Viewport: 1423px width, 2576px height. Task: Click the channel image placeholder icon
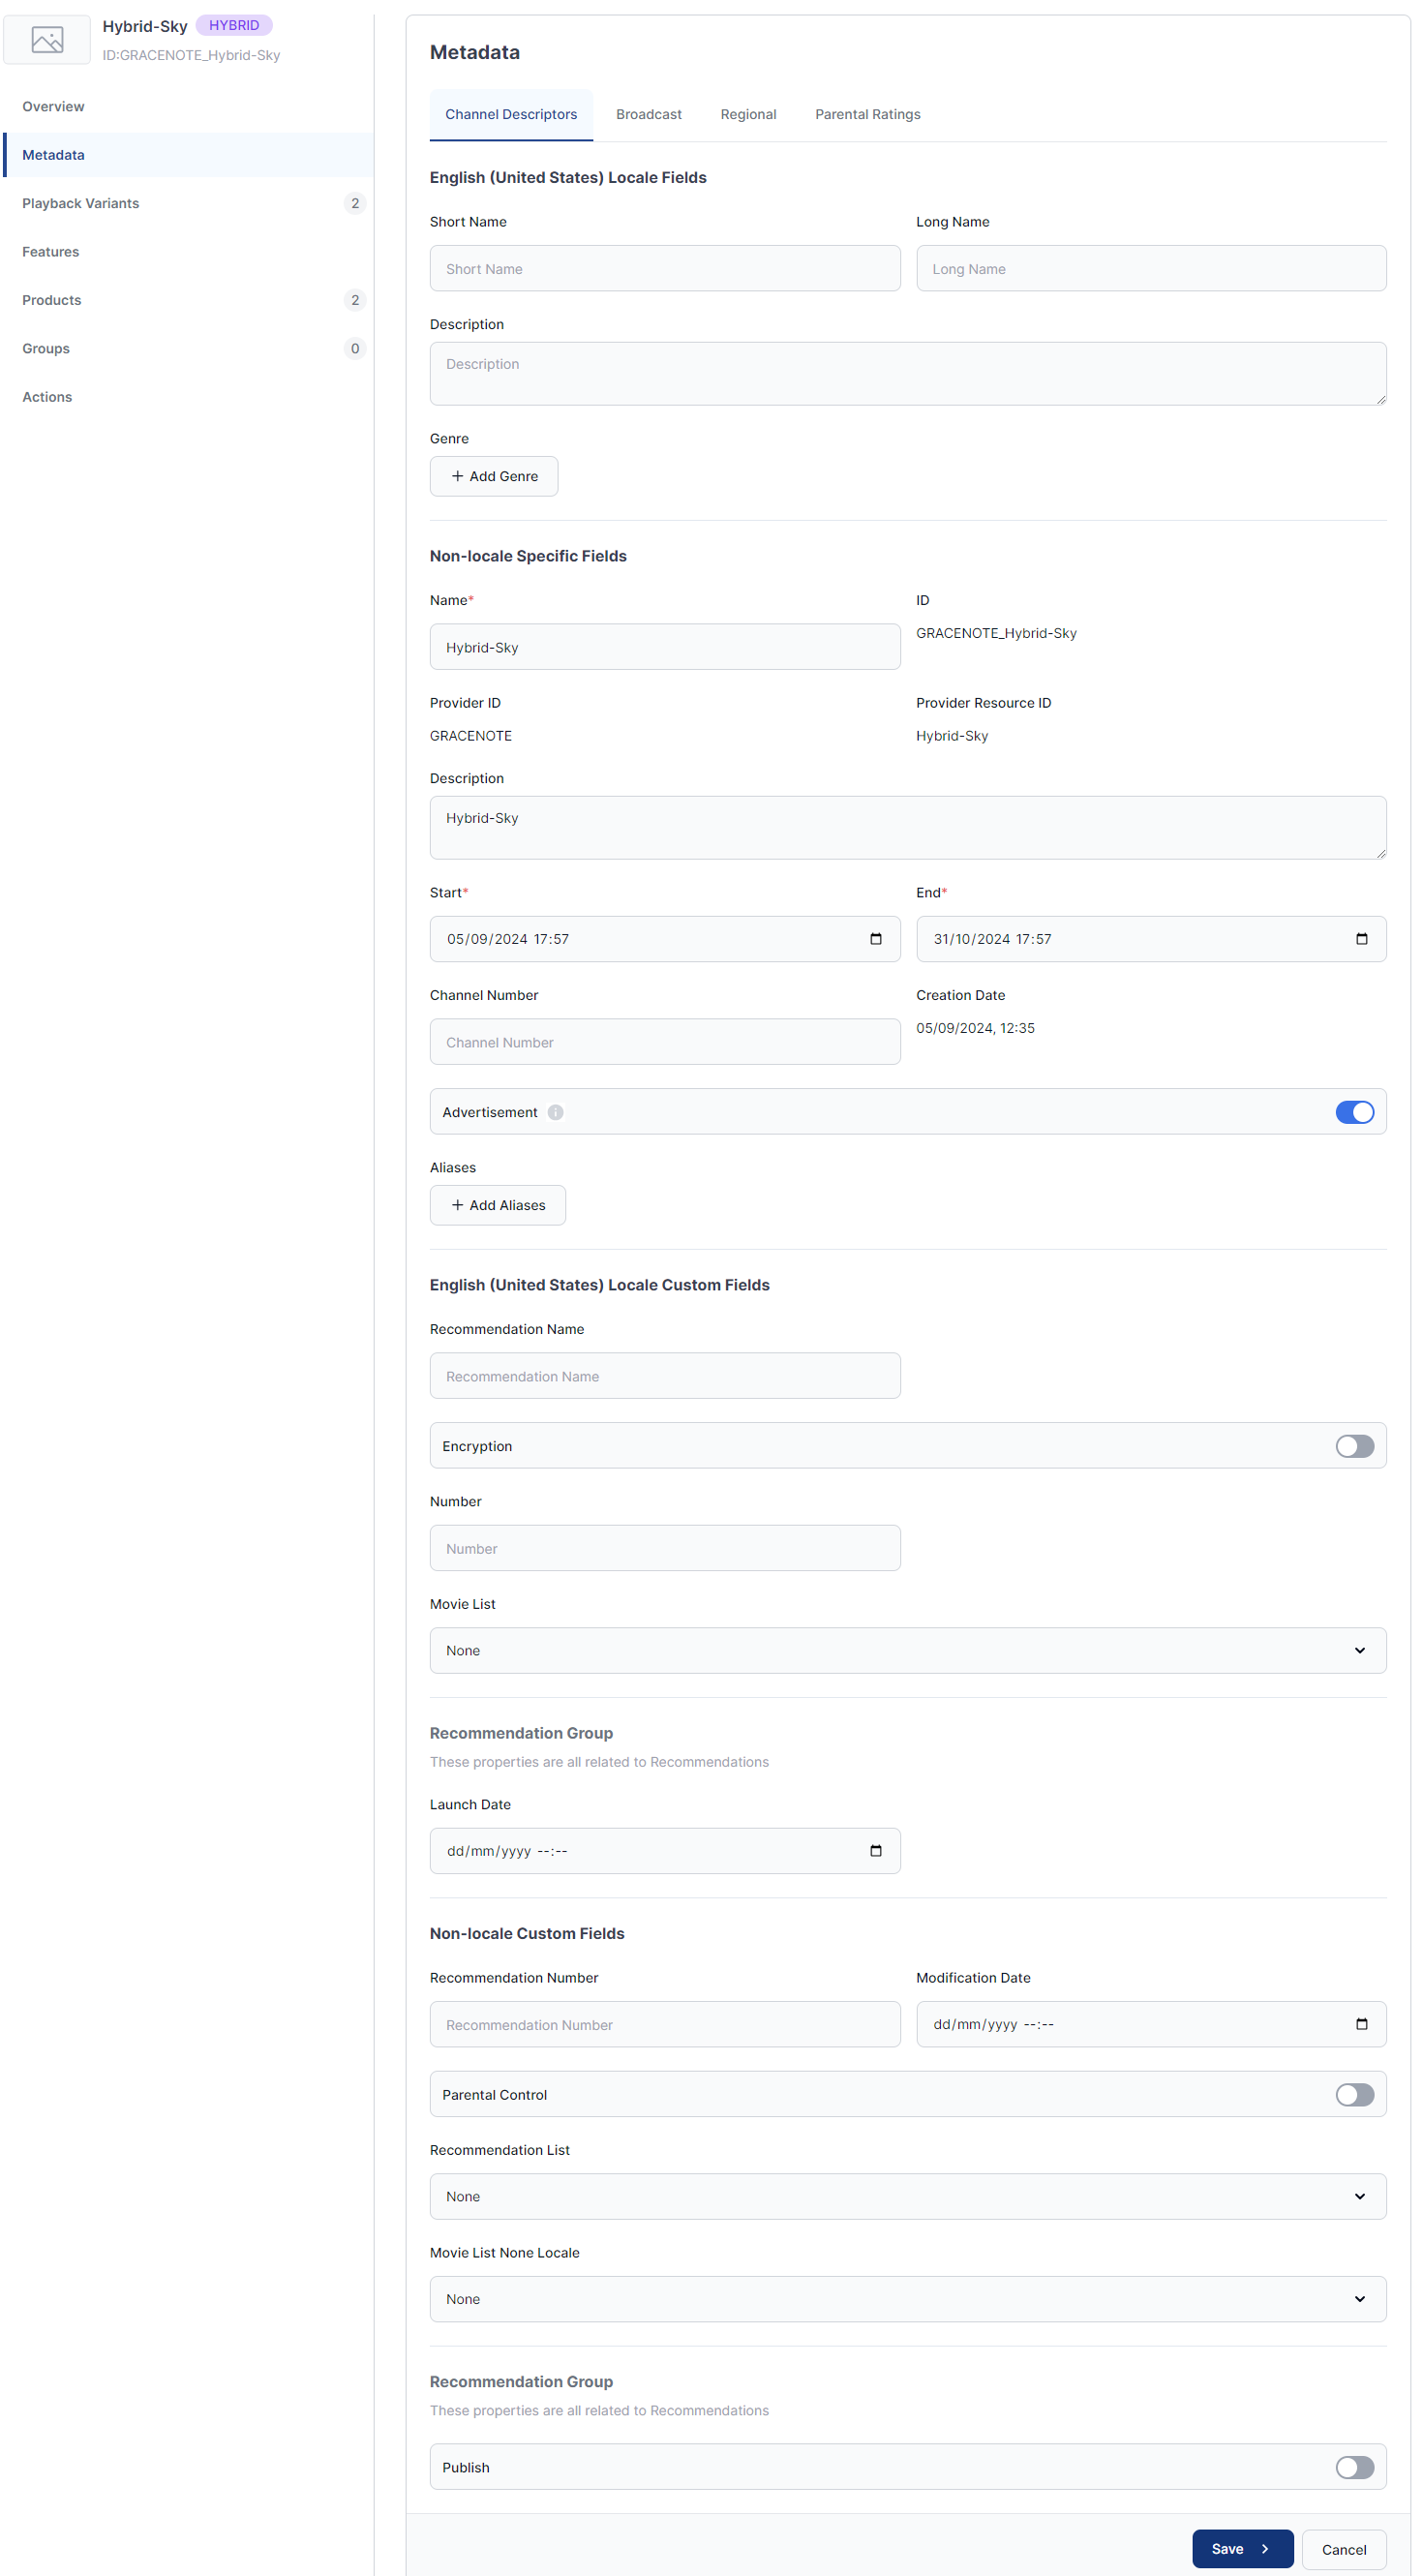click(47, 40)
